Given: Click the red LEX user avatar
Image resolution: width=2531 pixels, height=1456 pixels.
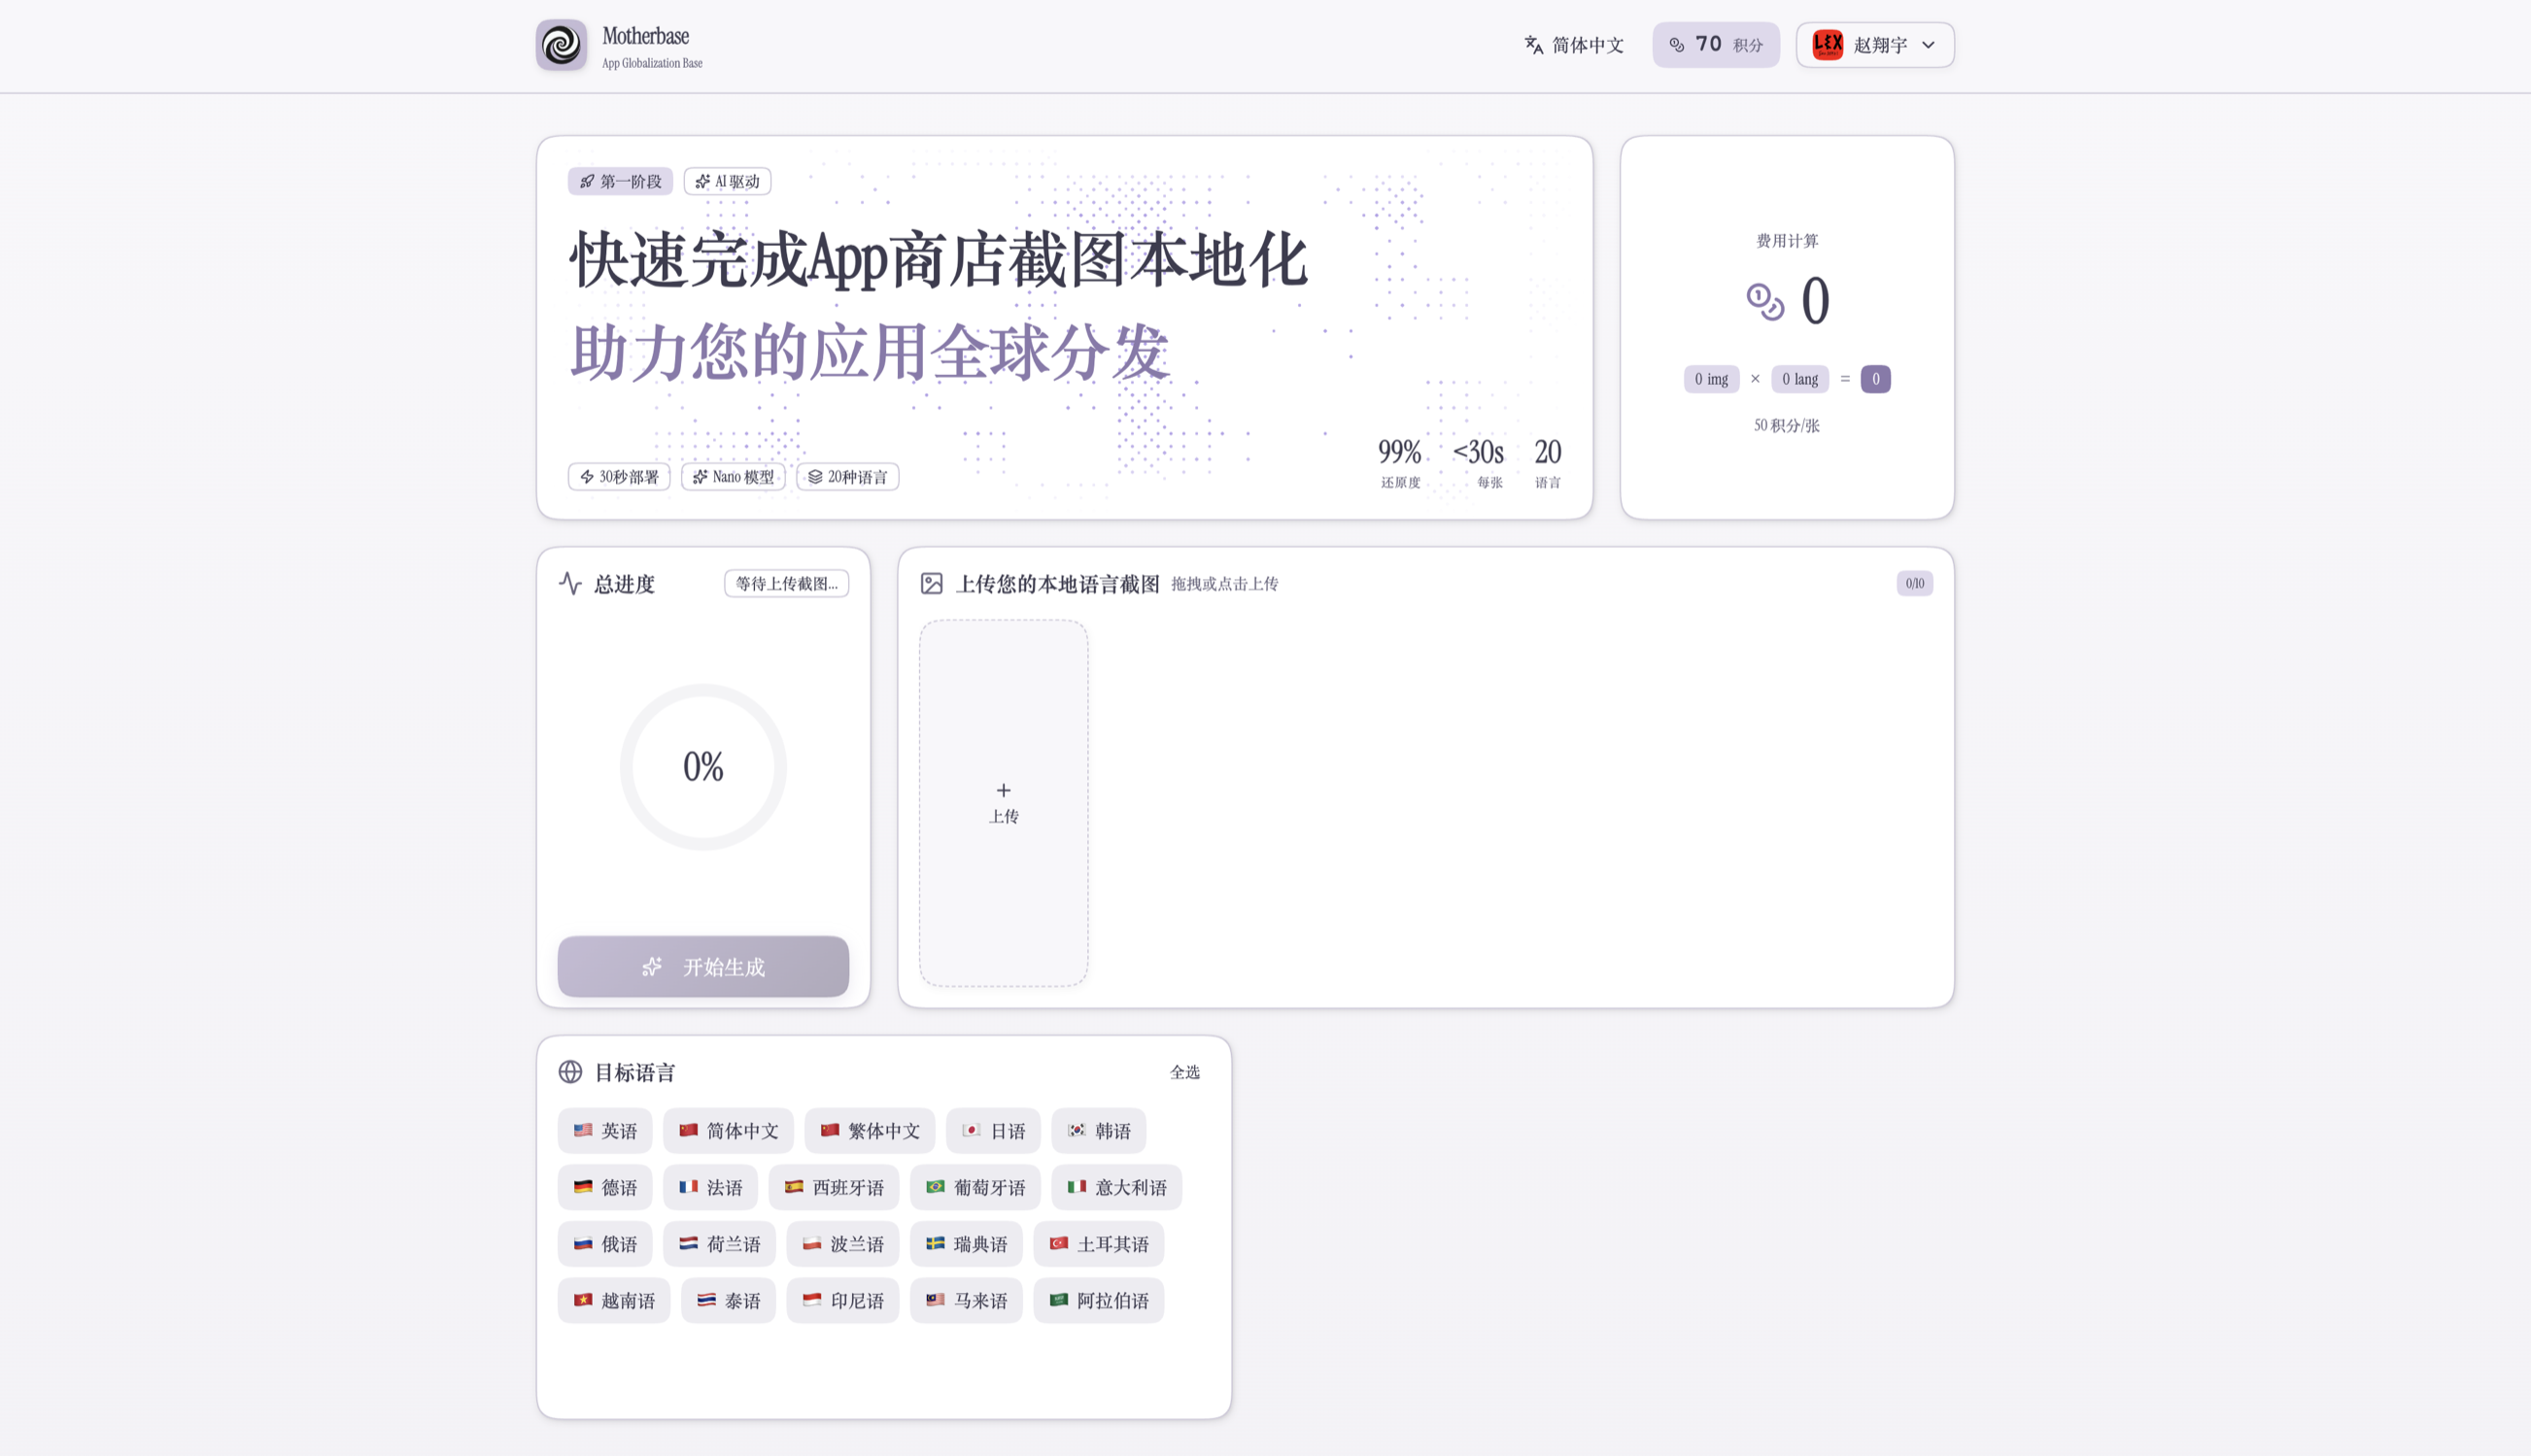Looking at the screenshot, I should click(x=1827, y=45).
